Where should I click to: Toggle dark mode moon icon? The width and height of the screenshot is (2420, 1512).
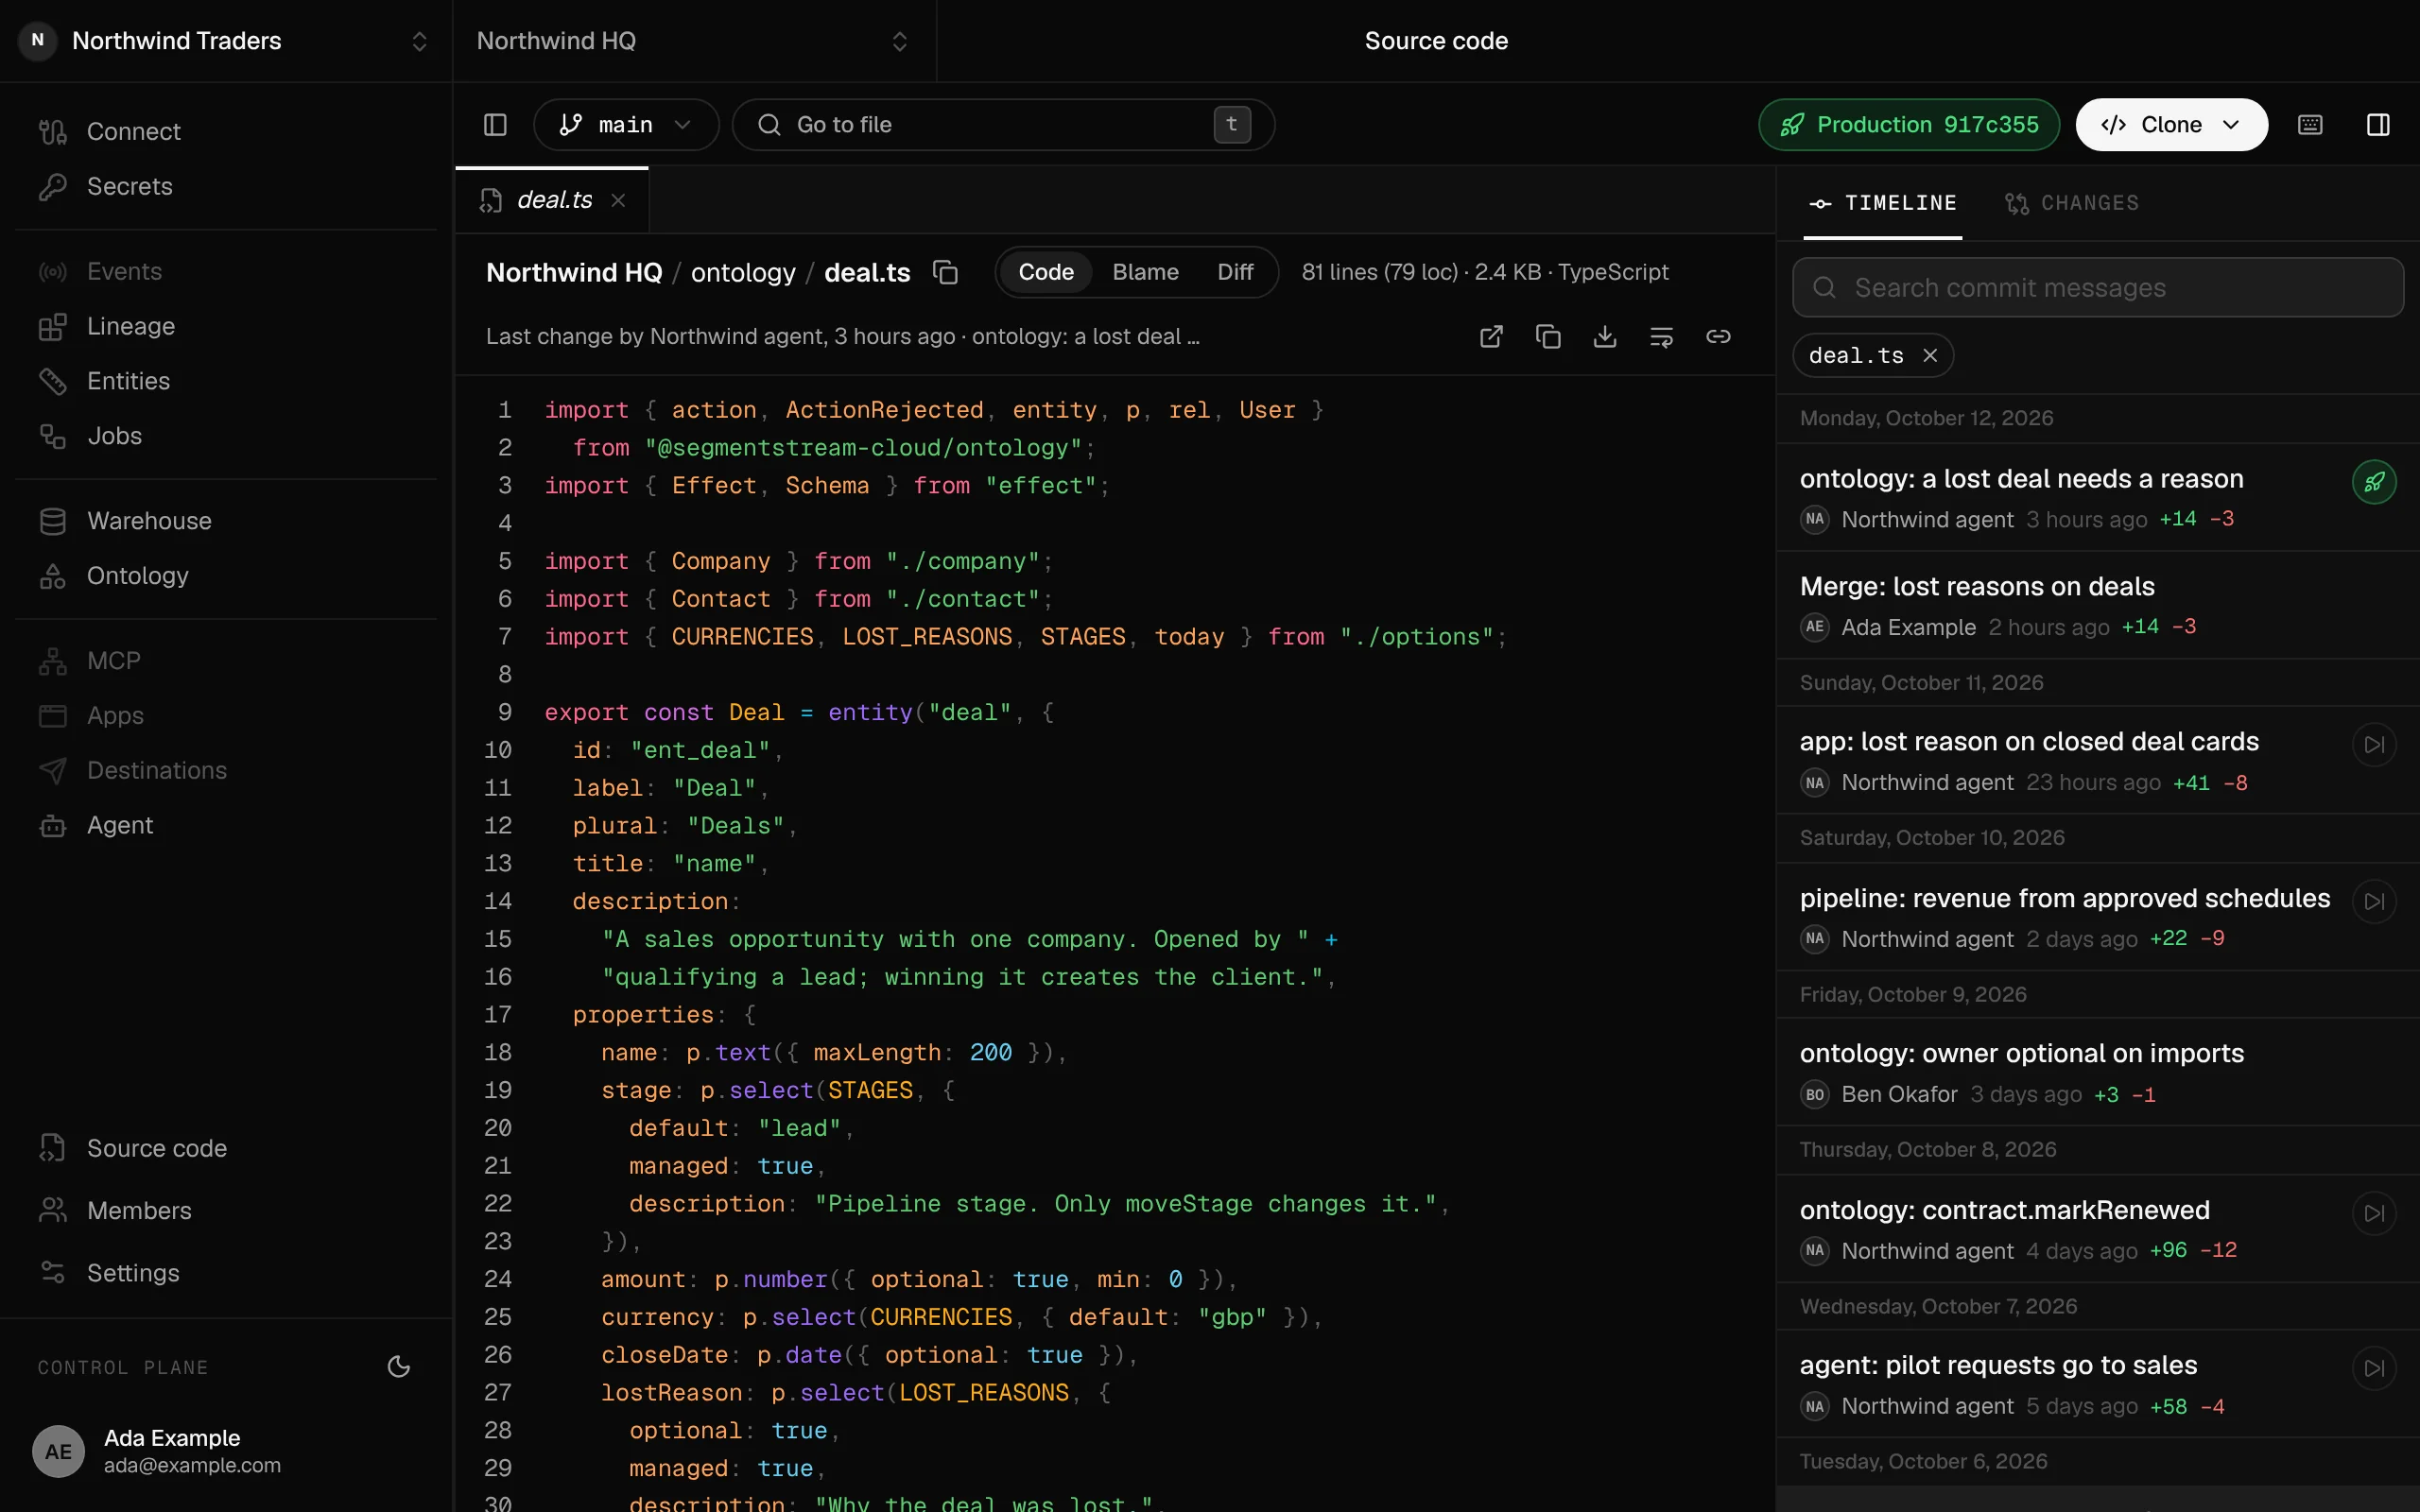coord(399,1367)
